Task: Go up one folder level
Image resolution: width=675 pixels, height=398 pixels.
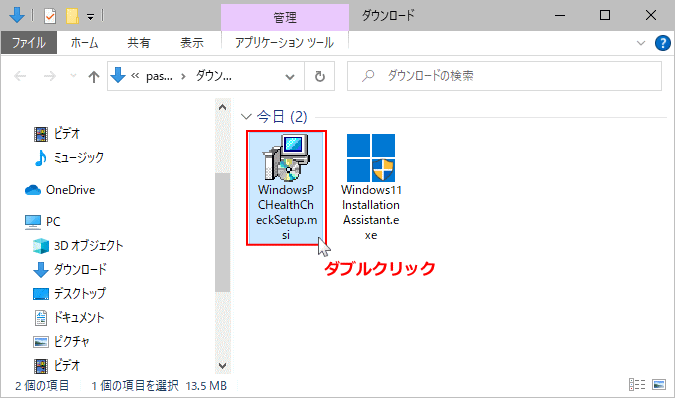Action: click(93, 77)
